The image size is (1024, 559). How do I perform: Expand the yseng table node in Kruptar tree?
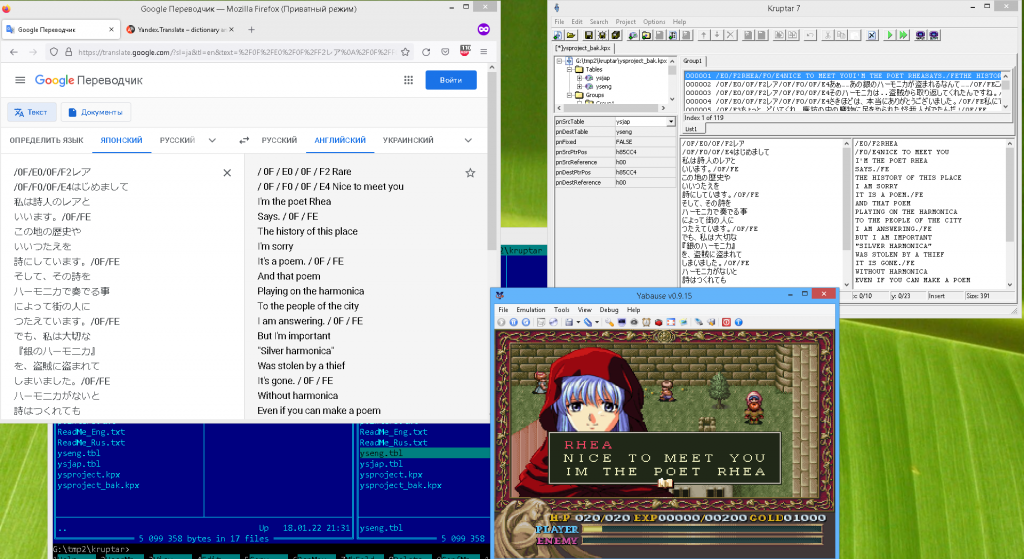(x=579, y=86)
